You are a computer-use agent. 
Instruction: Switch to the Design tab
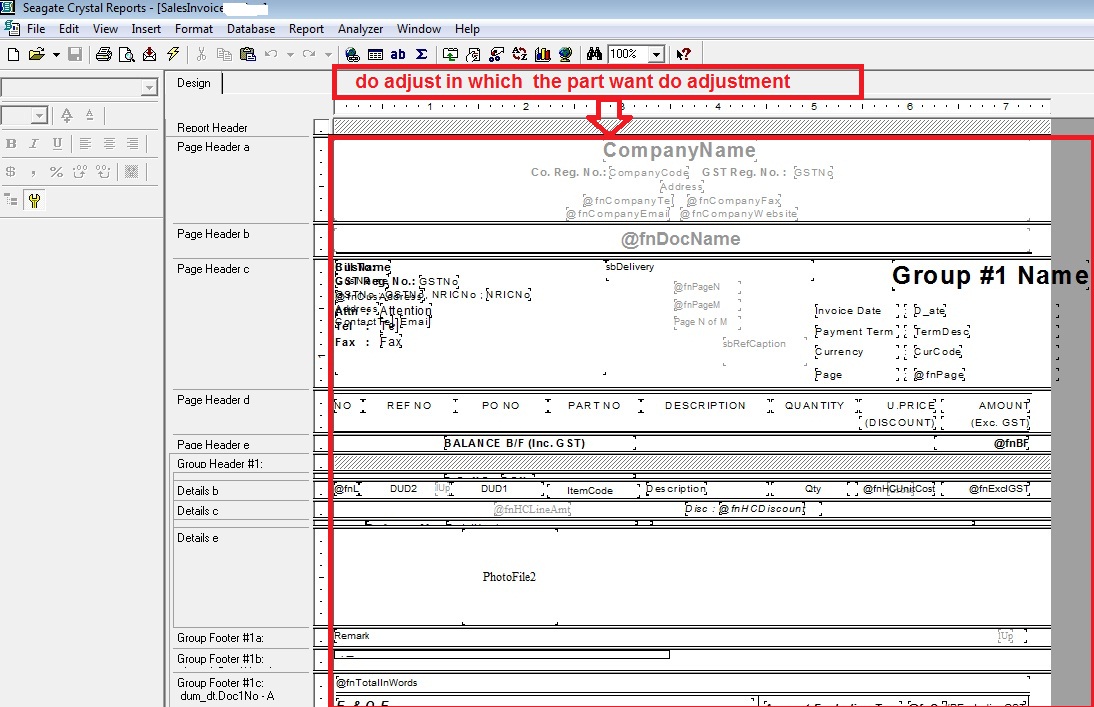click(x=194, y=83)
